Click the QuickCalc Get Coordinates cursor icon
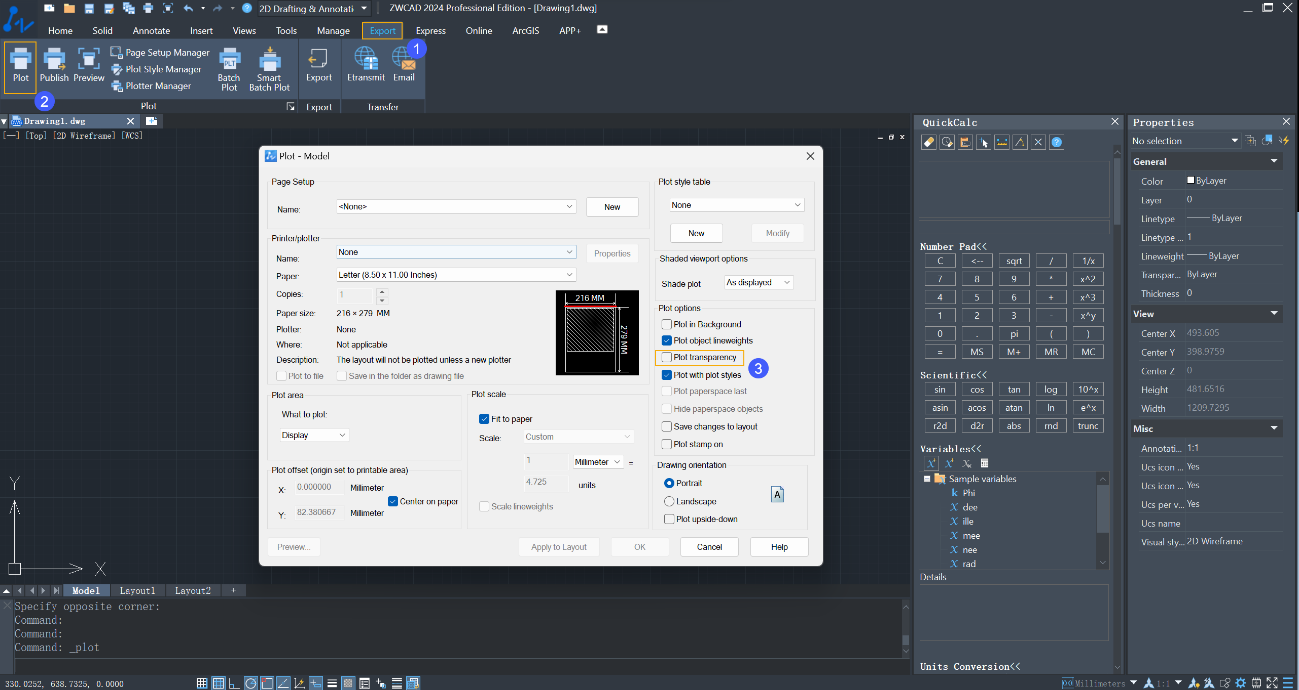 pos(983,142)
